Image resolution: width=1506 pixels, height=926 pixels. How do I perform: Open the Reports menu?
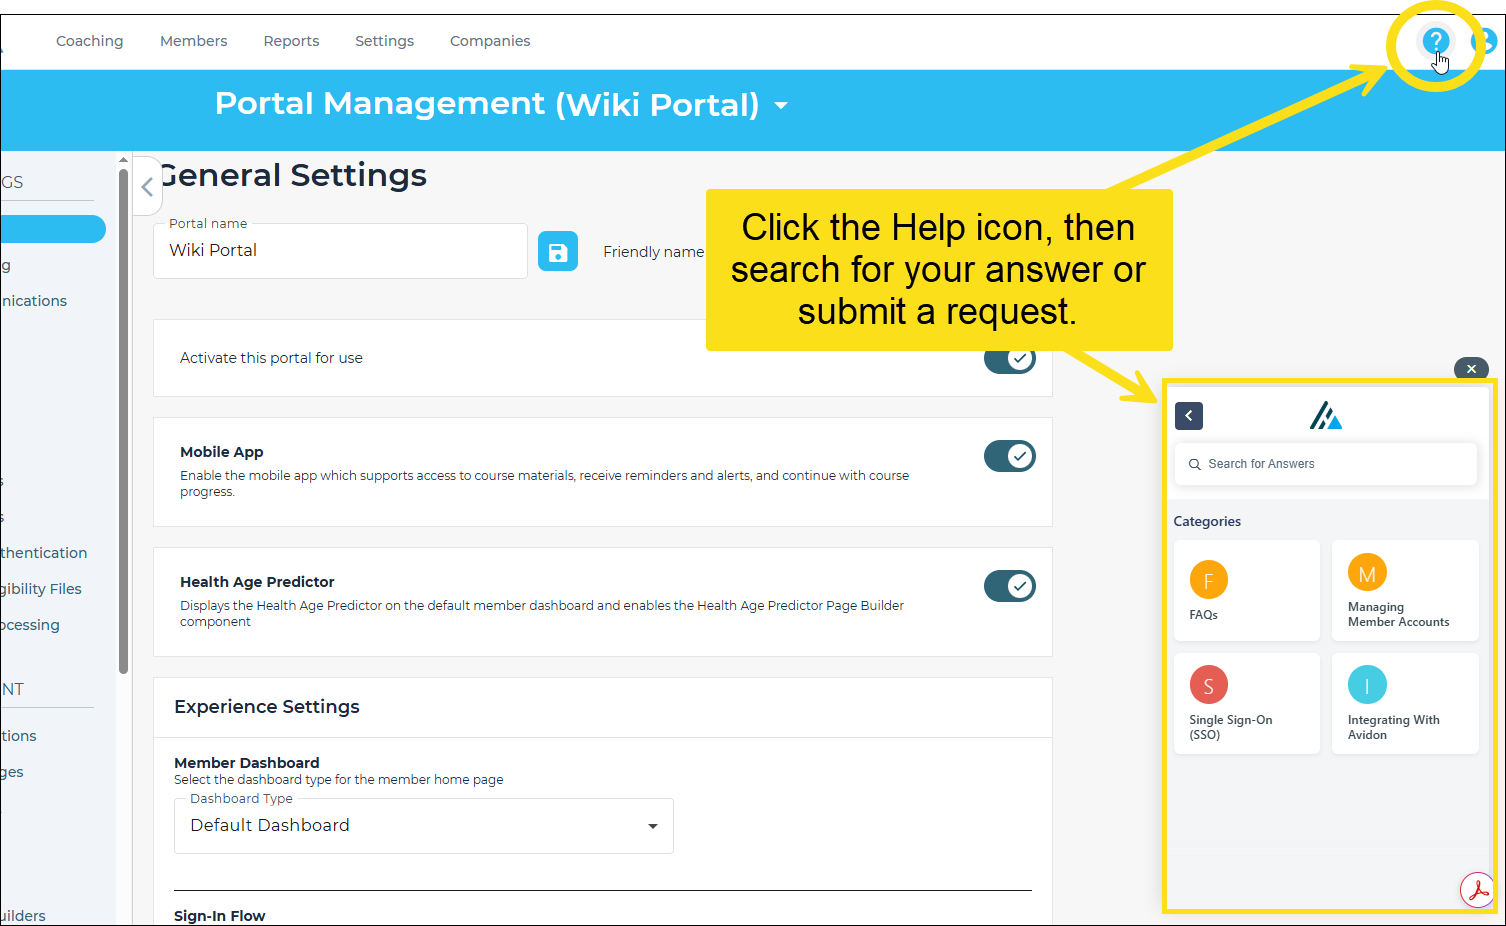291,41
